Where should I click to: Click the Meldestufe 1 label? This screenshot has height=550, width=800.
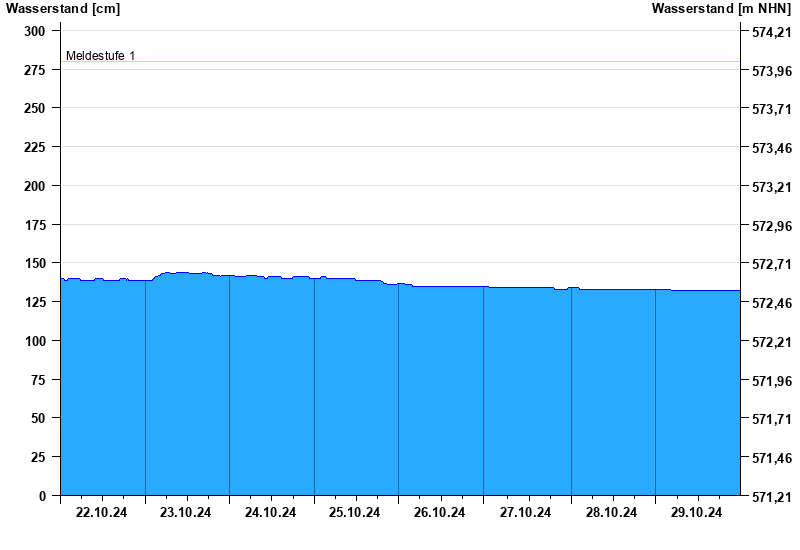pyautogui.click(x=101, y=56)
